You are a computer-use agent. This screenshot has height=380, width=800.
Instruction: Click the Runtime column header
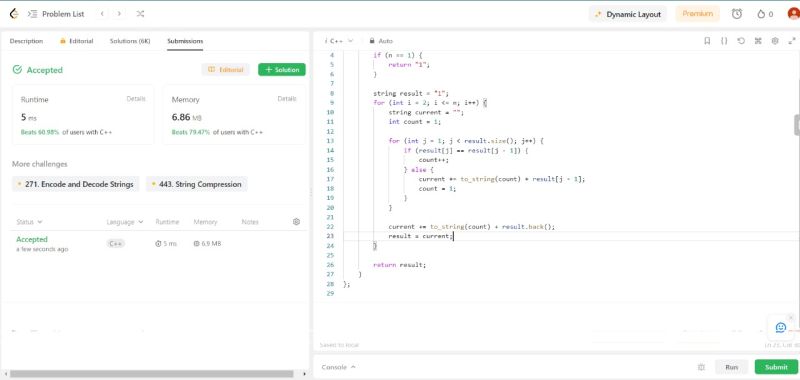(167, 222)
